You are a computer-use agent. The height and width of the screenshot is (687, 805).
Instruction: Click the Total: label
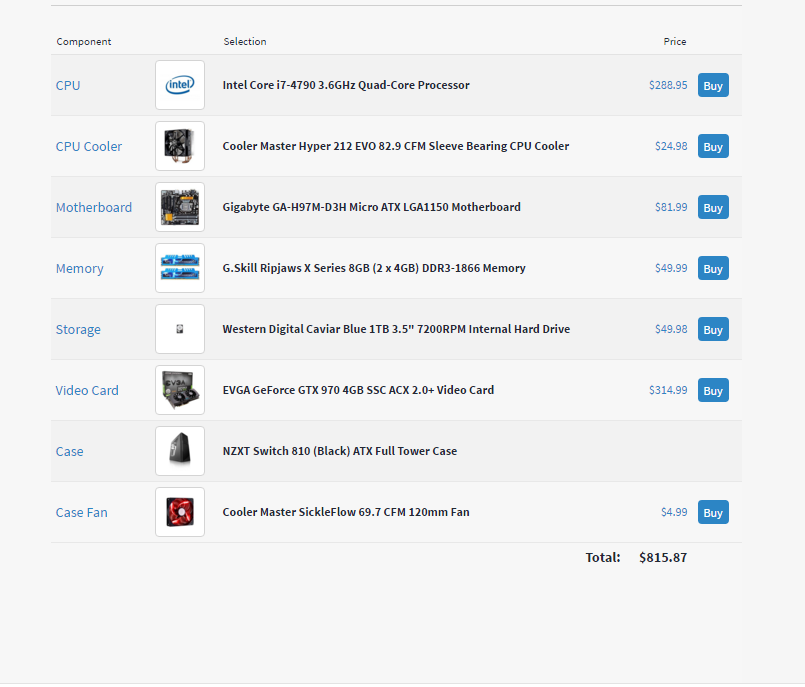tap(603, 558)
